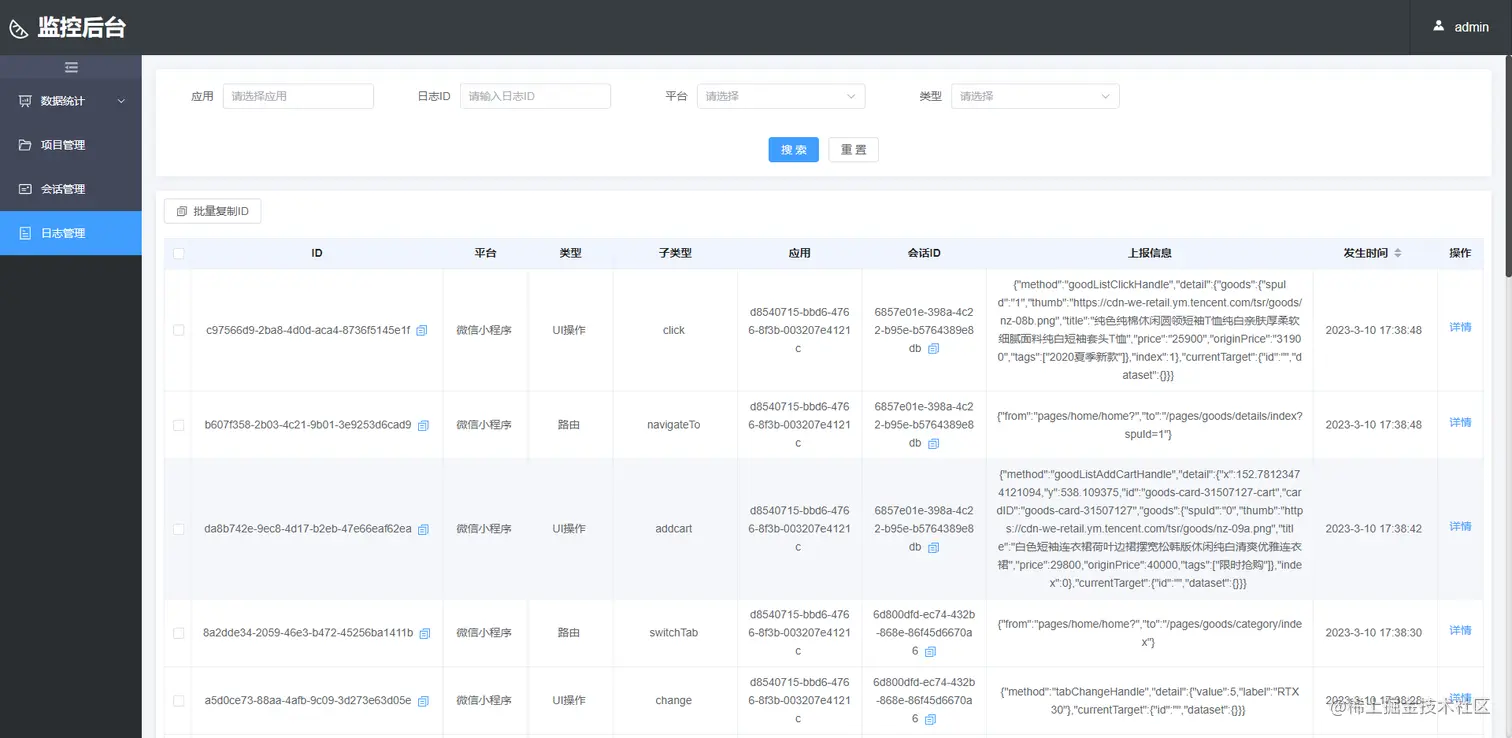Click the 搜索 button
Viewport: 1512px width, 738px height.
(x=794, y=150)
